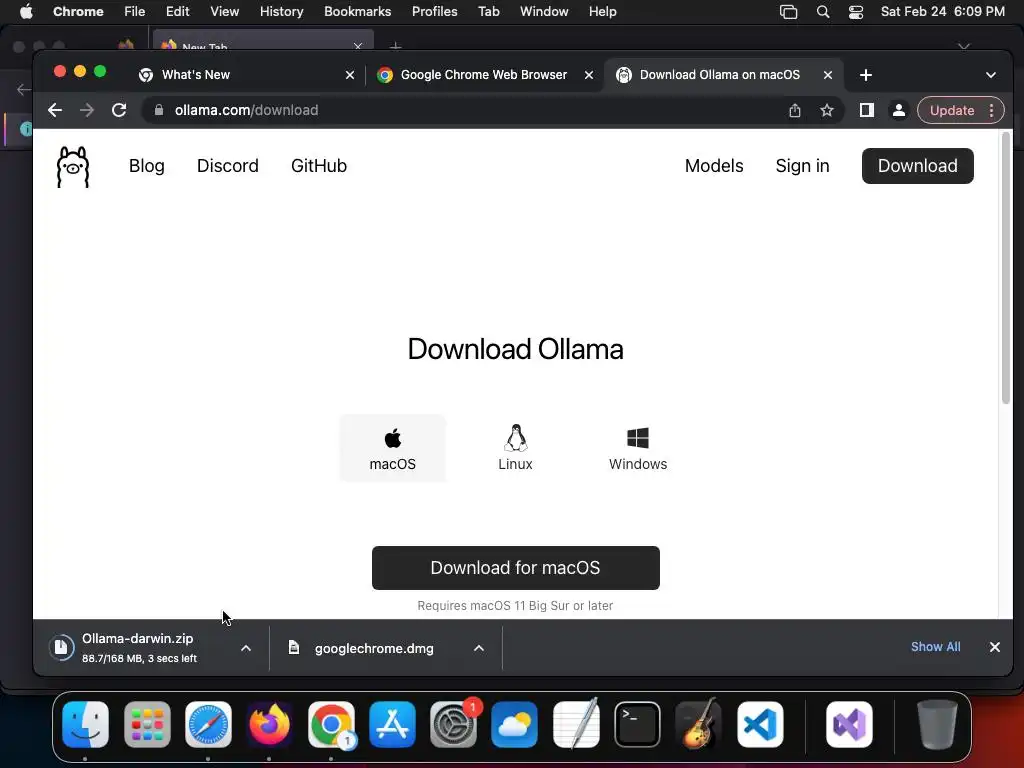Screen dimensions: 1024x768
Task: Open Safari from the Dock
Action: tap(208, 724)
